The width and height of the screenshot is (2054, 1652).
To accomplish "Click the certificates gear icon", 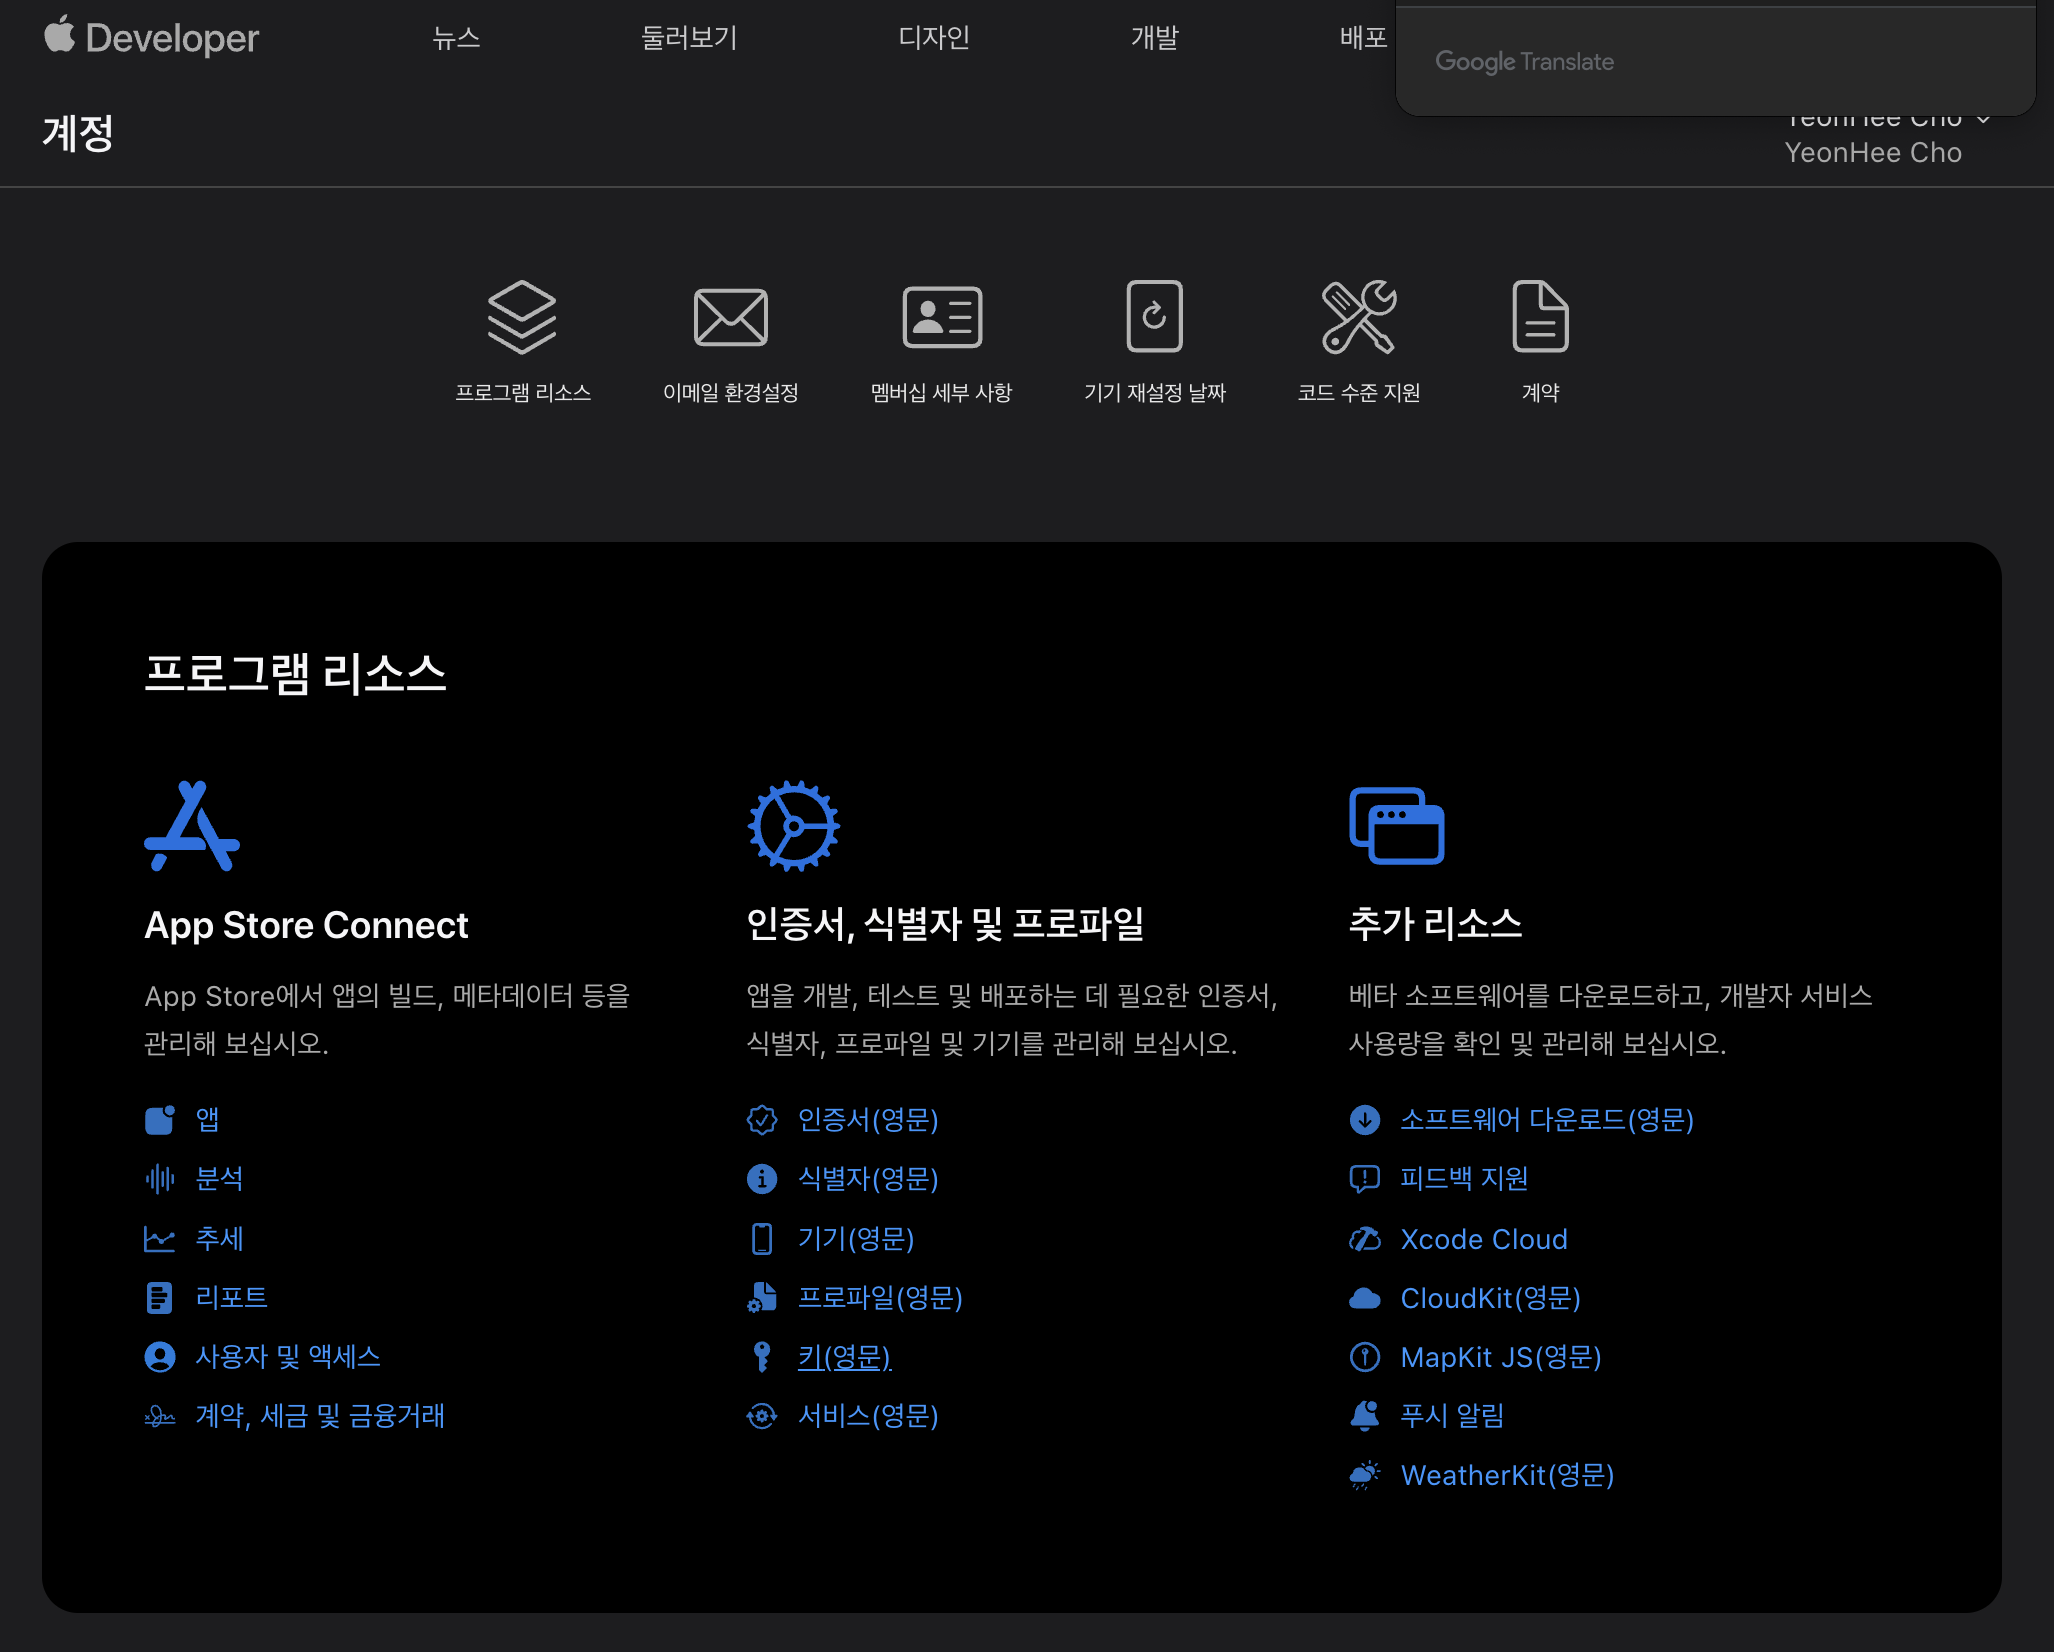I will (x=793, y=826).
